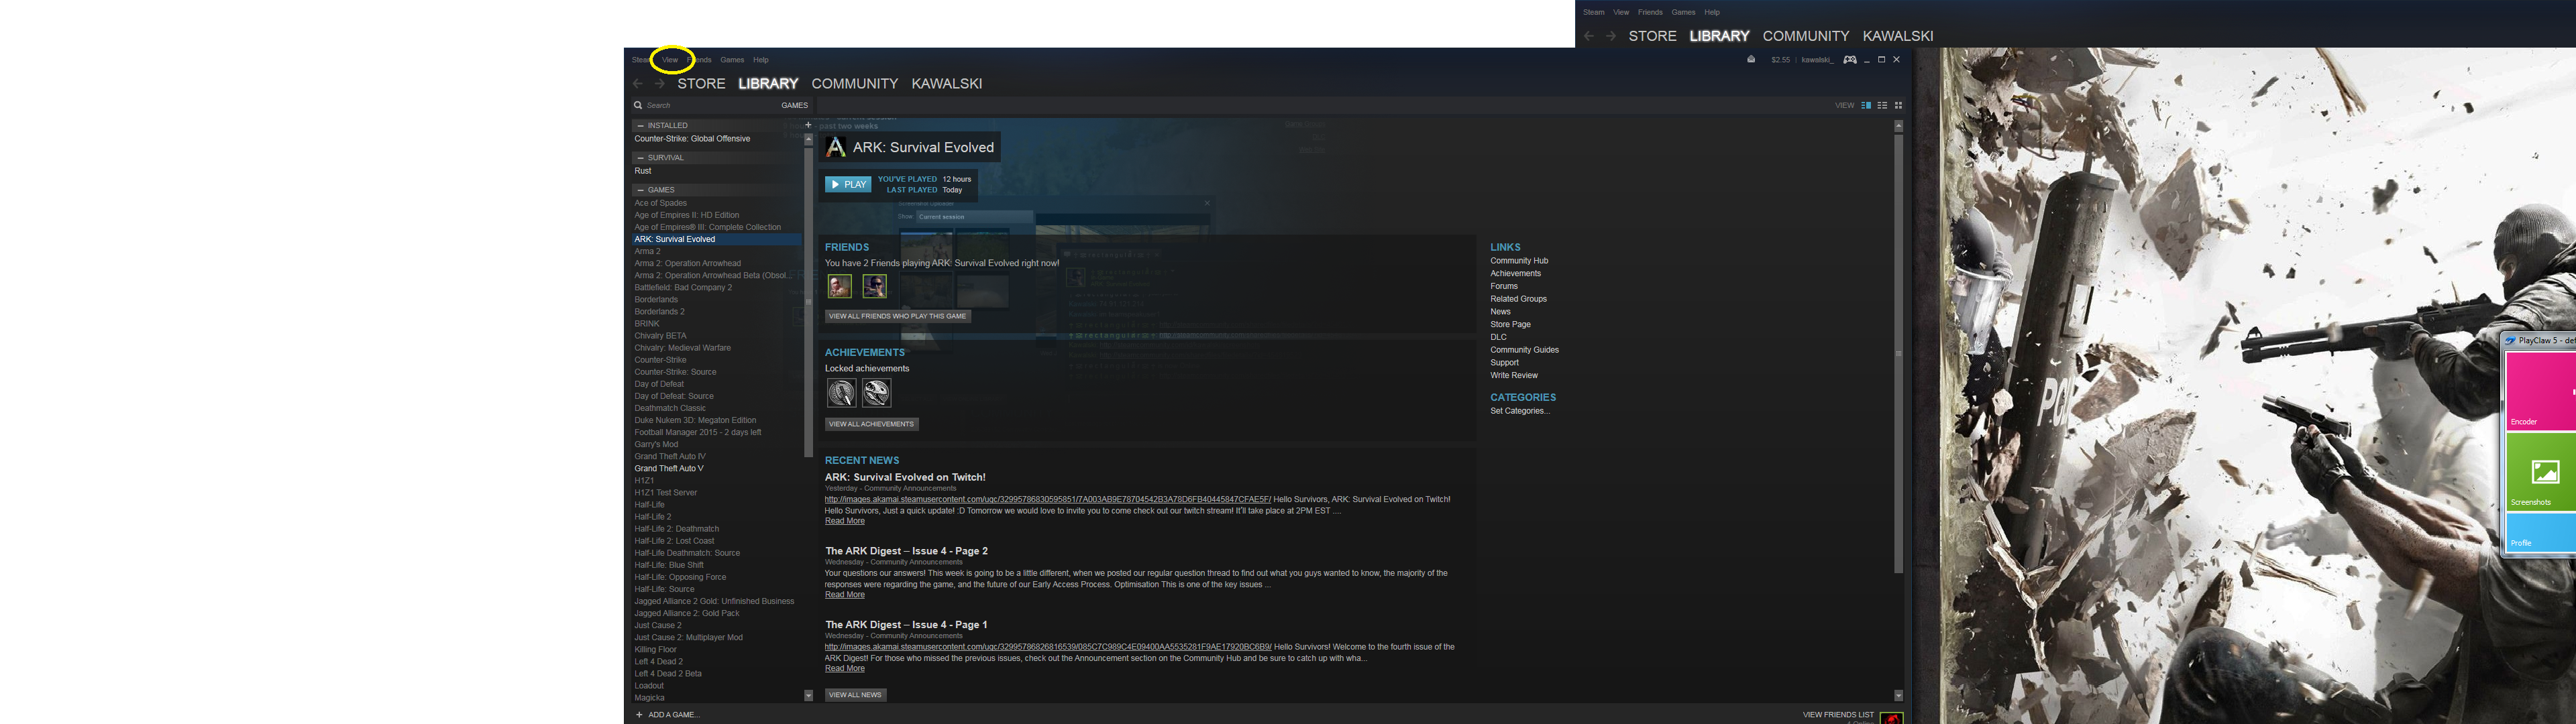Screen dimensions: 2576x724
Task: Go forward with the front window's right arrow
Action: 659,84
